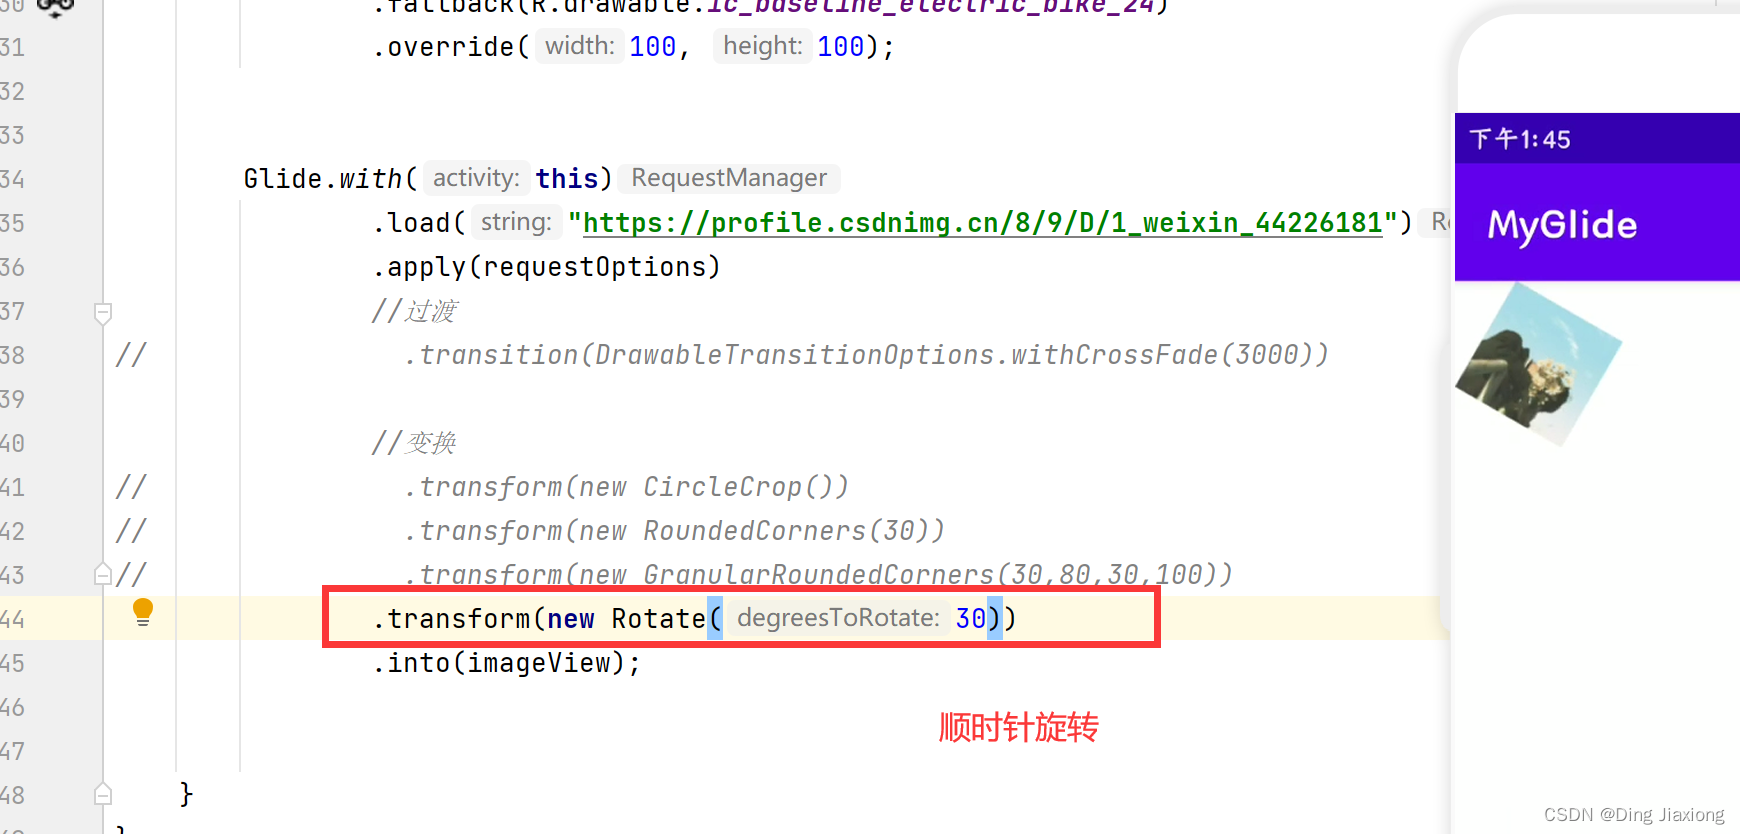The height and width of the screenshot is (834, 1740).
Task: Click the //变换 comment
Action: (x=414, y=443)
